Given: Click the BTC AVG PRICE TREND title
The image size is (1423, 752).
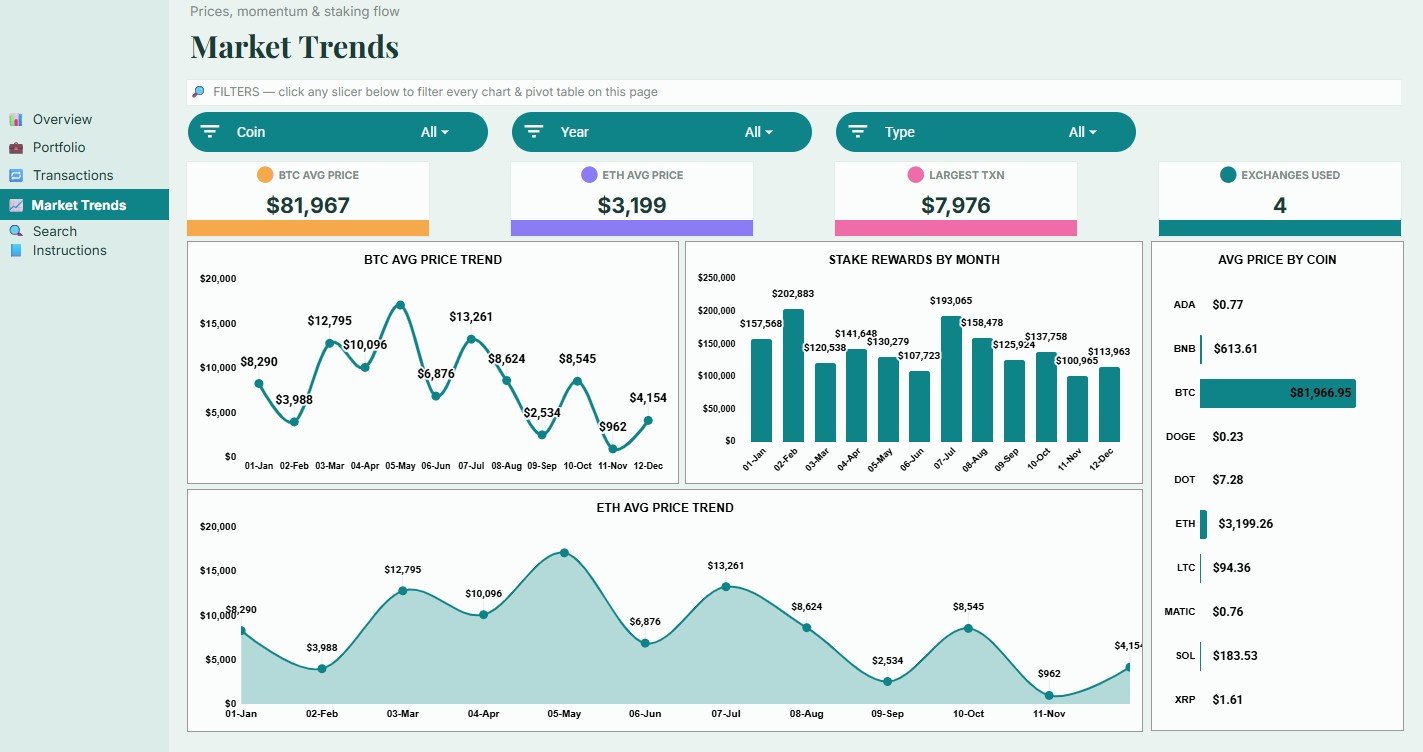Looking at the screenshot, I should (433, 260).
